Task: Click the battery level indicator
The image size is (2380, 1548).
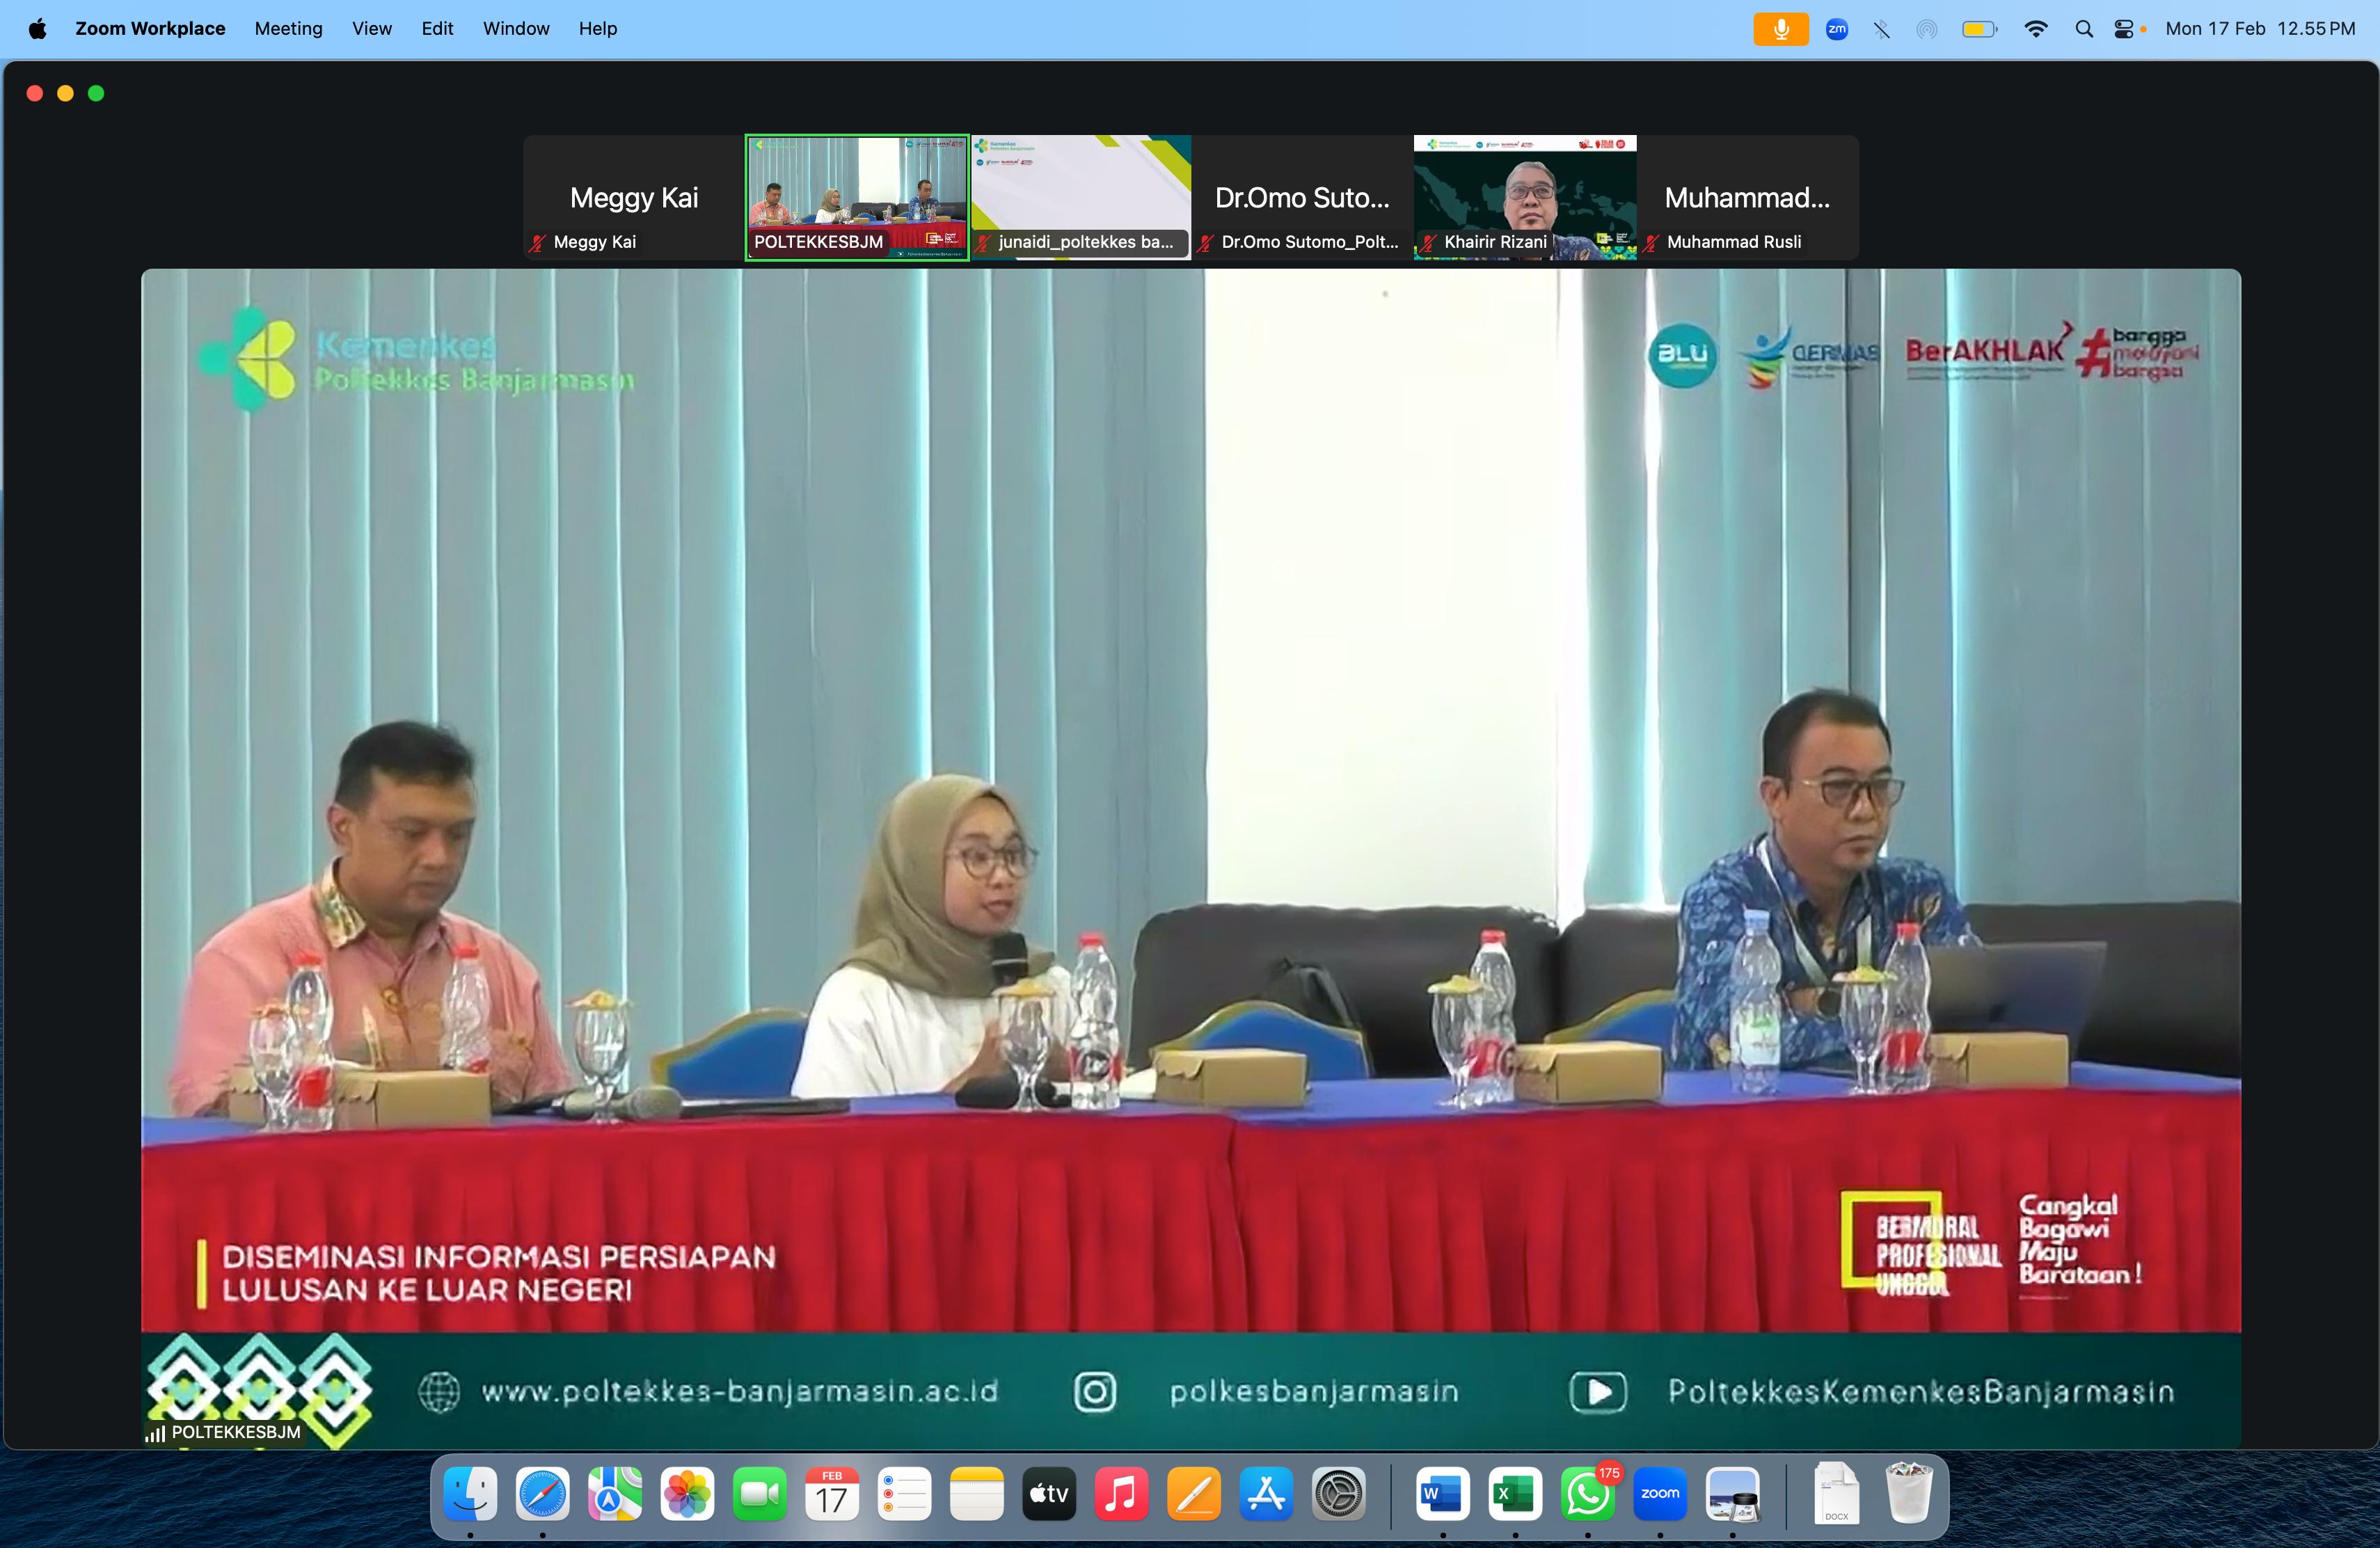Action: pos(1979,29)
